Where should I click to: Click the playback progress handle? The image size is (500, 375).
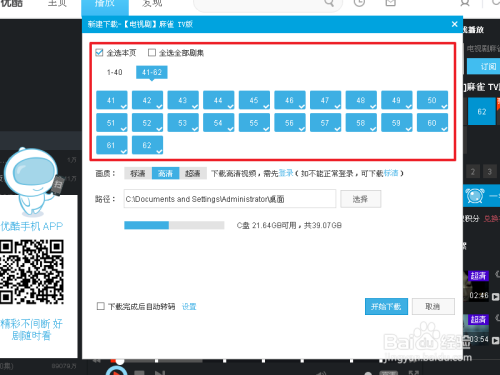point(119,361)
